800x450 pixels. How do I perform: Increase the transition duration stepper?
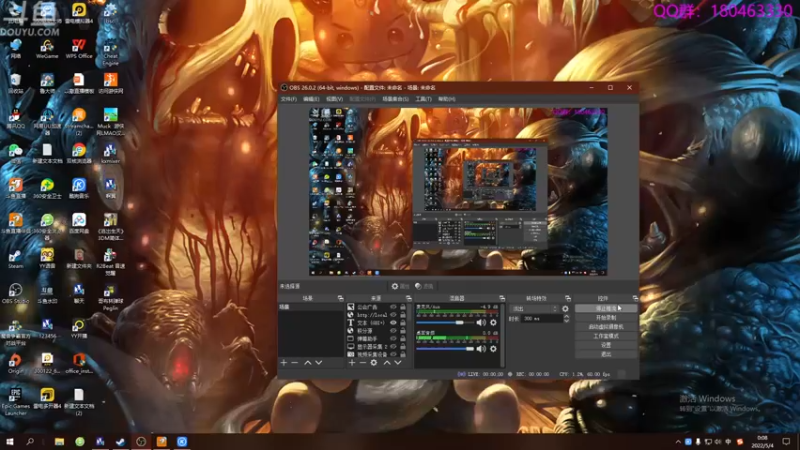point(566,316)
